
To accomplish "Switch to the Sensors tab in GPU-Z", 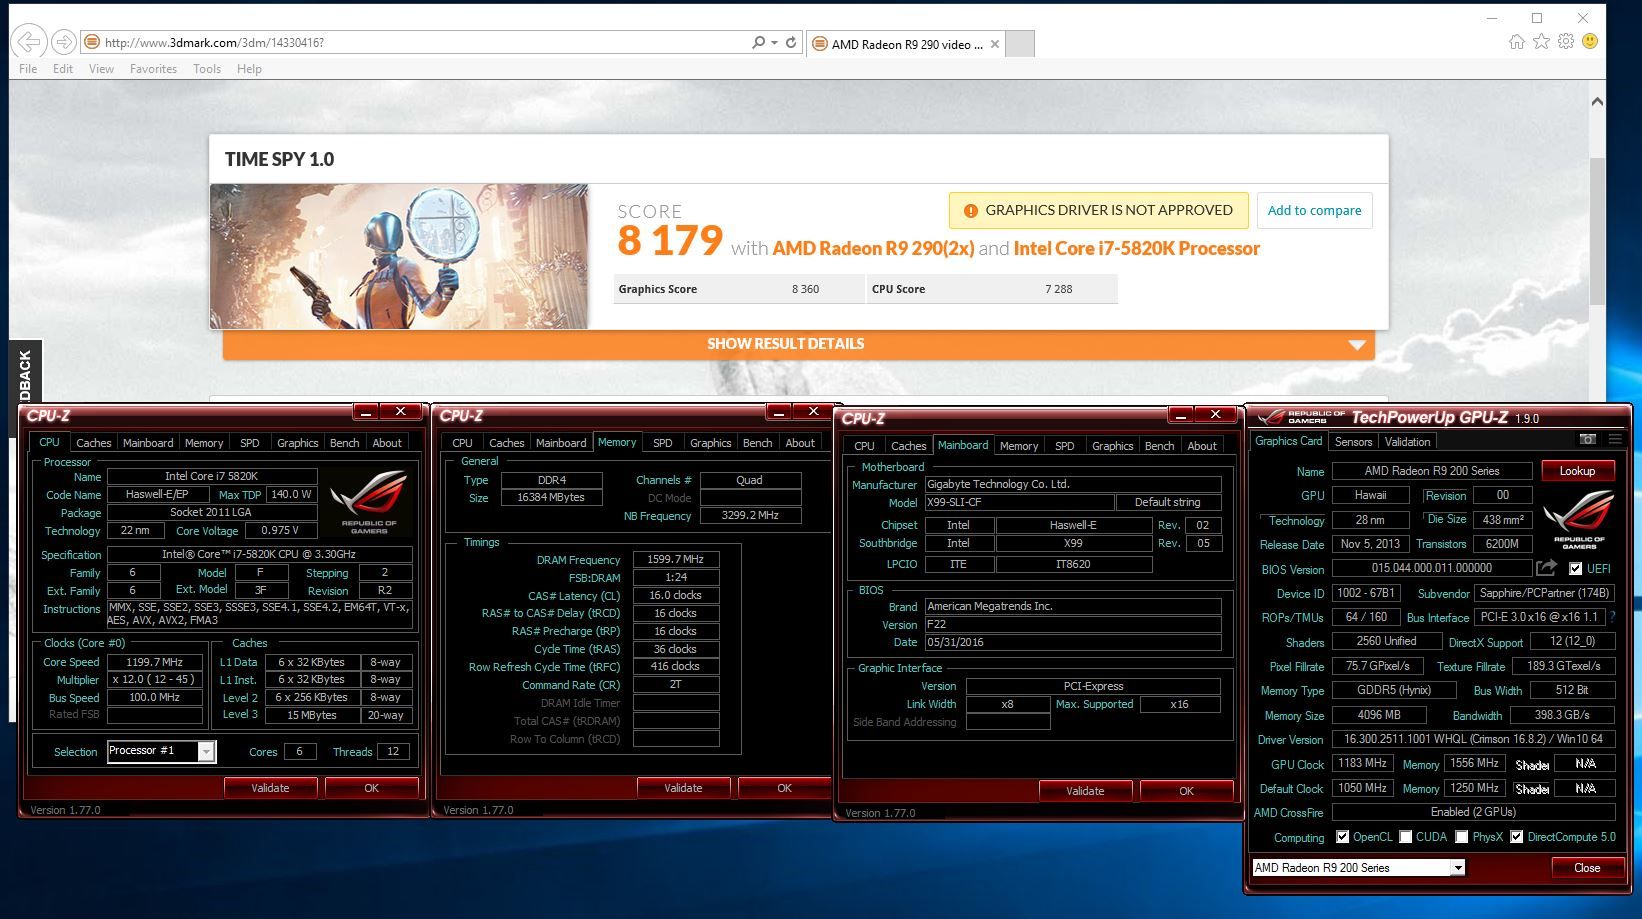I will point(1353,442).
